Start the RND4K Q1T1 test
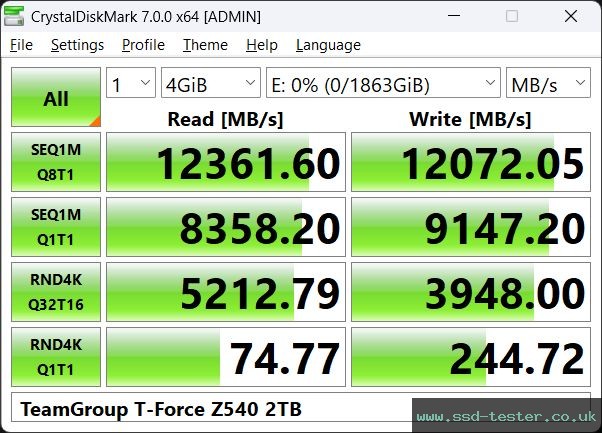Screen dimensions: 602x433 (56, 357)
